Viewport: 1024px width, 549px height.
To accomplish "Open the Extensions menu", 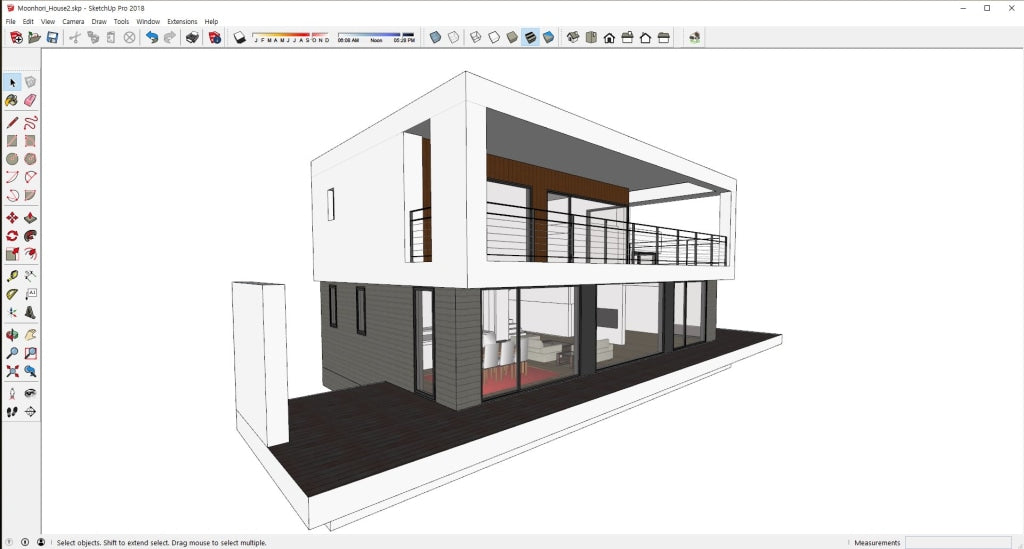I will coord(182,22).
